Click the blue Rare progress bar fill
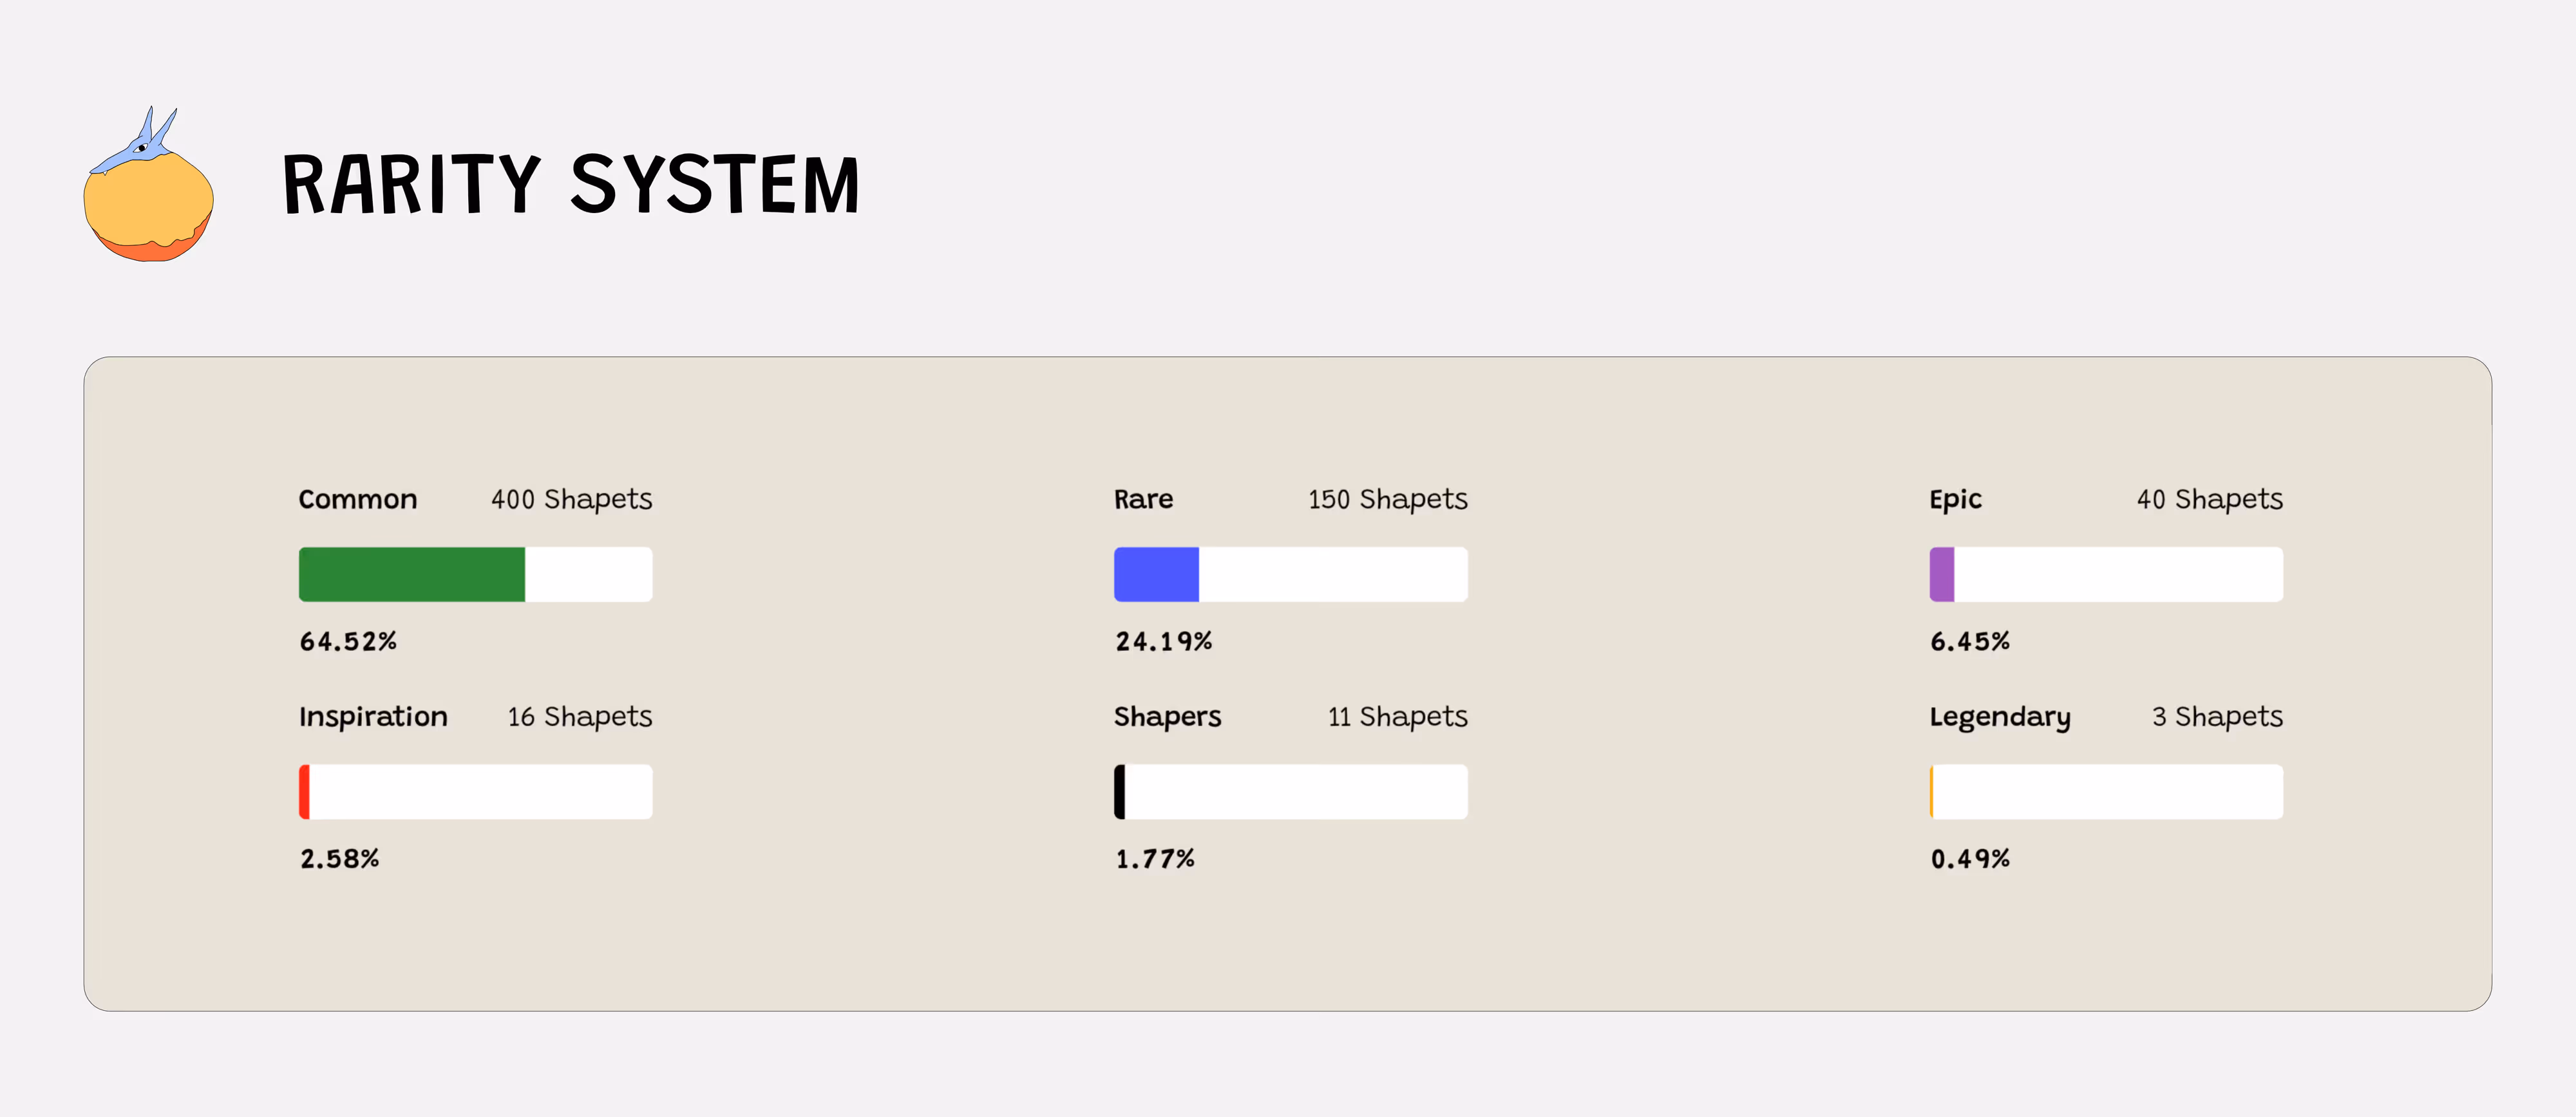Screen dimensions: 2576x1117 coord(1156,574)
